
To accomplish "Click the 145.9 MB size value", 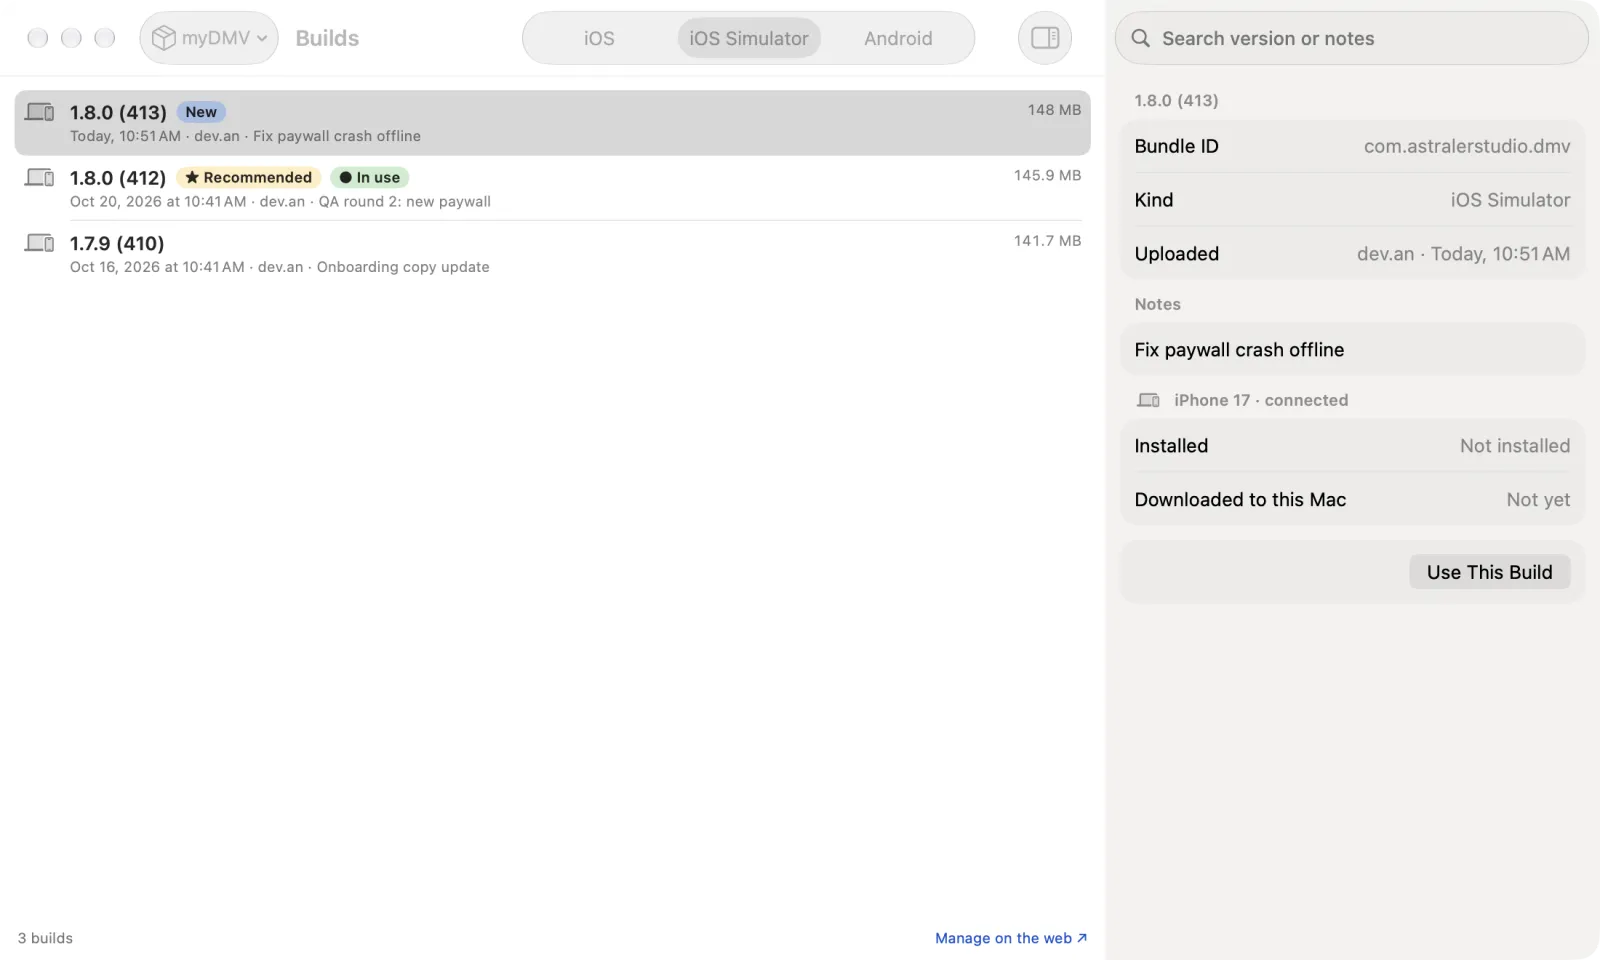I will tap(1047, 175).
